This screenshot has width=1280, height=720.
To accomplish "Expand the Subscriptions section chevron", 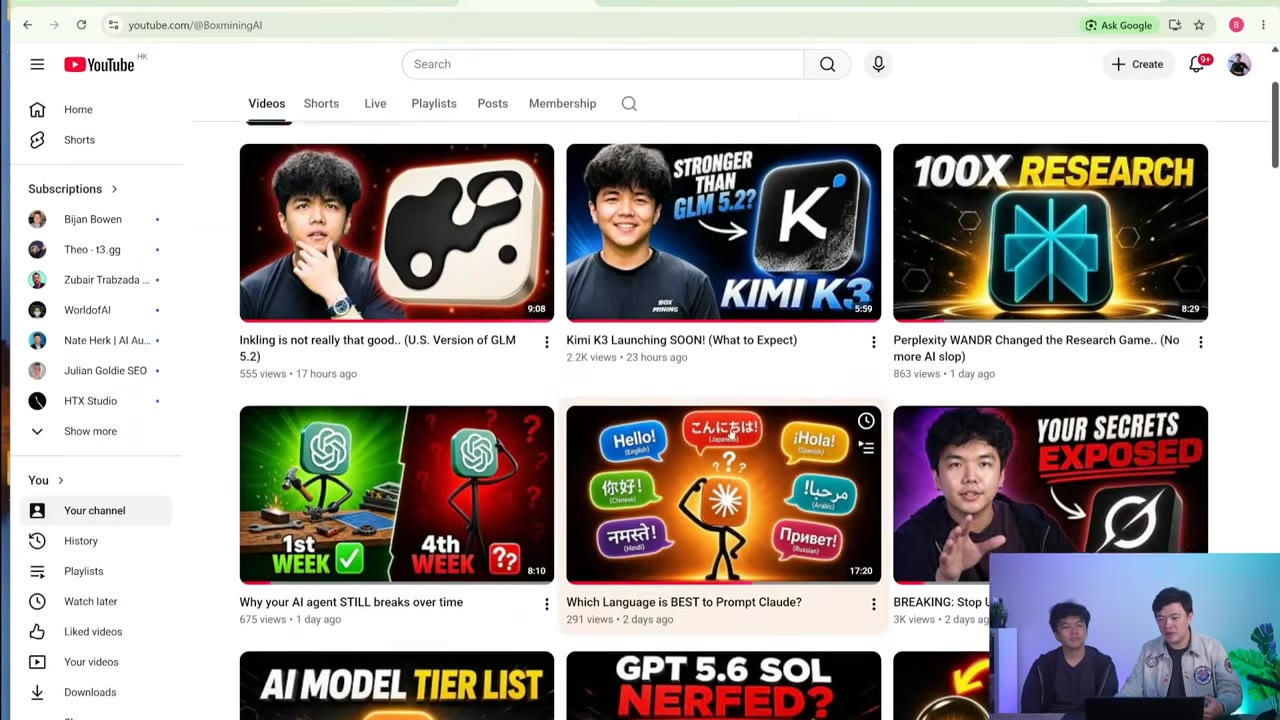I will click(x=114, y=189).
